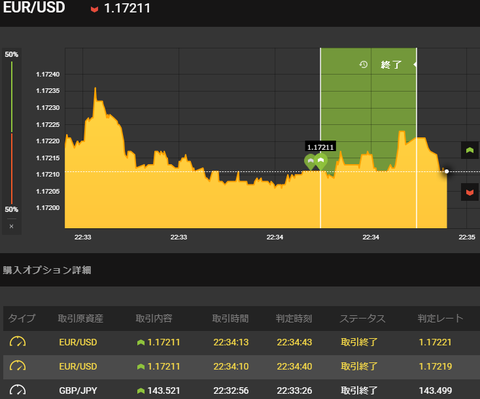The image size is (480, 399).
Task: Close the 50% sentiment gauge panel
Action: 11,226
